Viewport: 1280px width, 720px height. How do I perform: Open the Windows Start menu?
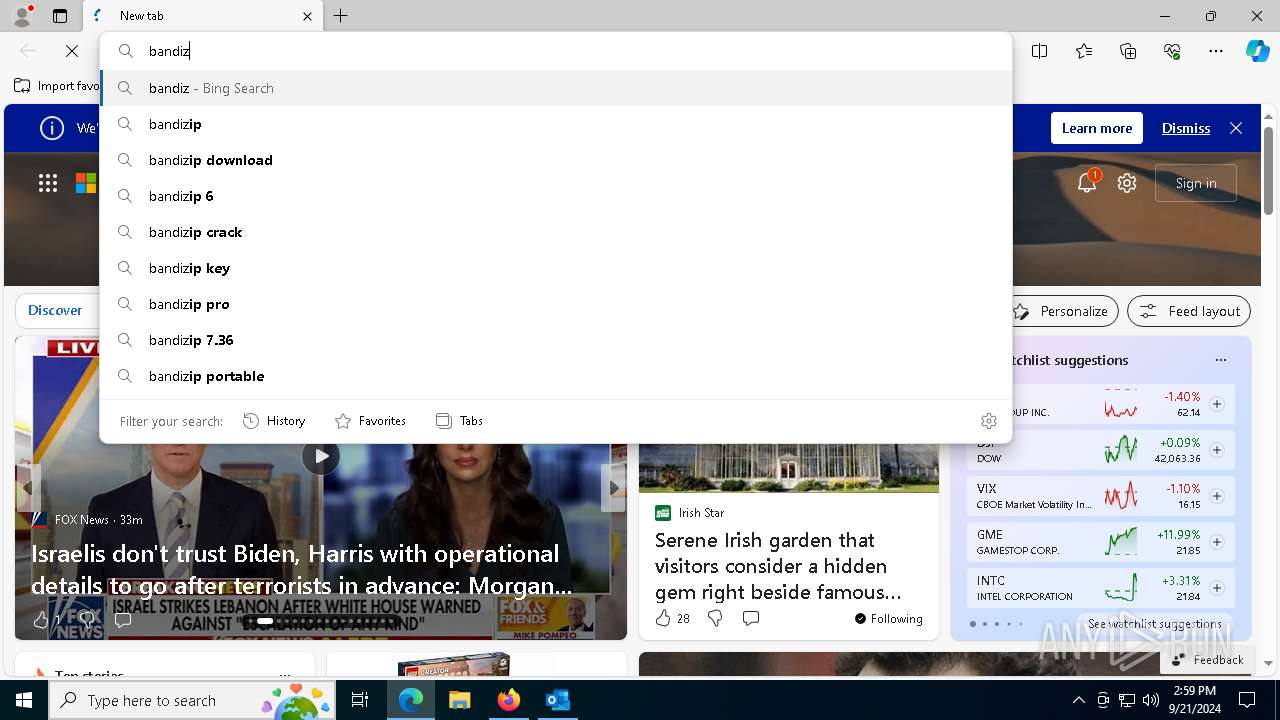pos(24,700)
